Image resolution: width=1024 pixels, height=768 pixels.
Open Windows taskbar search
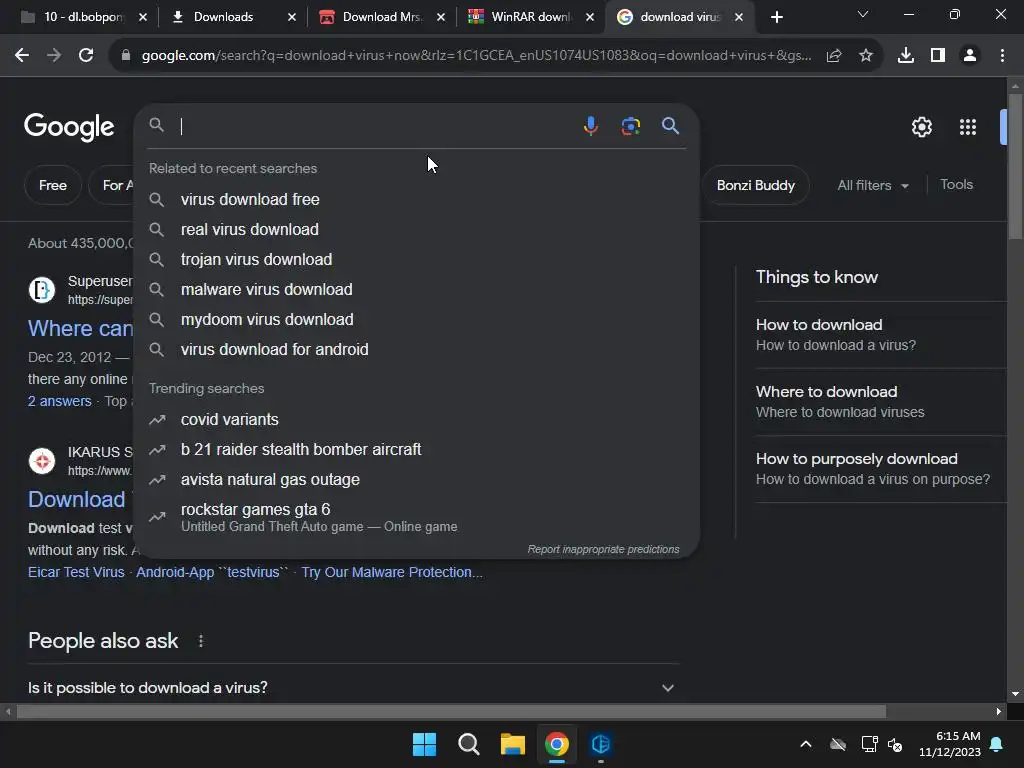pyautogui.click(x=468, y=744)
